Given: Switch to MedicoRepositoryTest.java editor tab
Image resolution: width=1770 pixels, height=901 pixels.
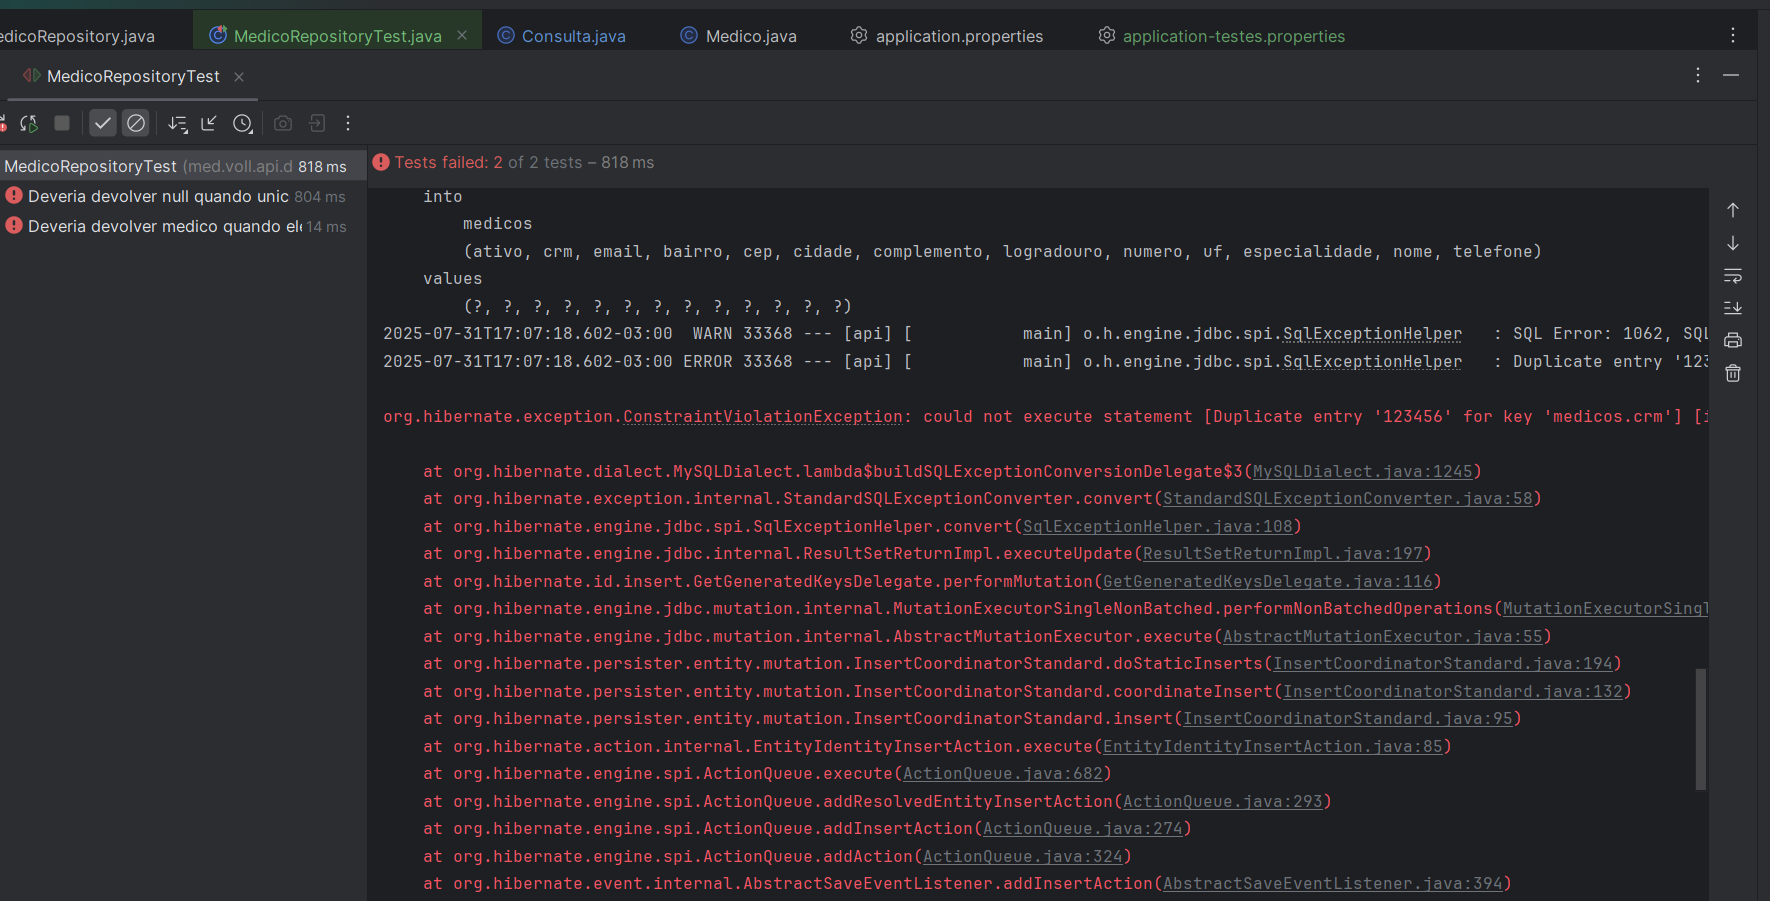Looking at the screenshot, I should click(337, 36).
